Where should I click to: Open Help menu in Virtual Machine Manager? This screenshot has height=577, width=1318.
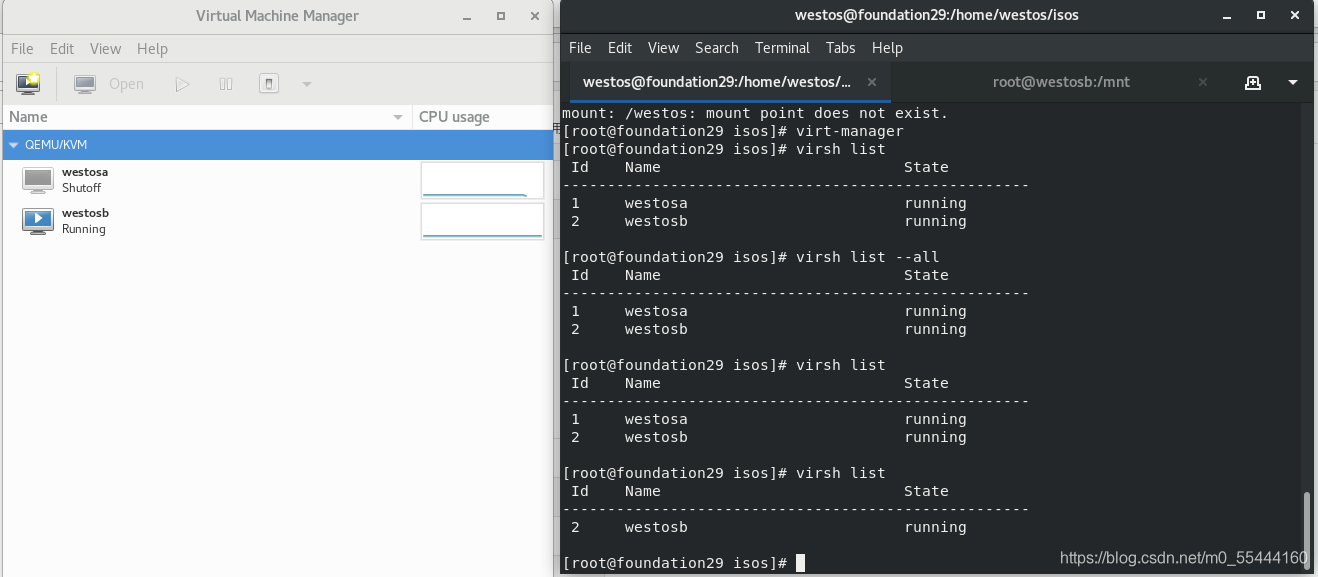click(152, 48)
